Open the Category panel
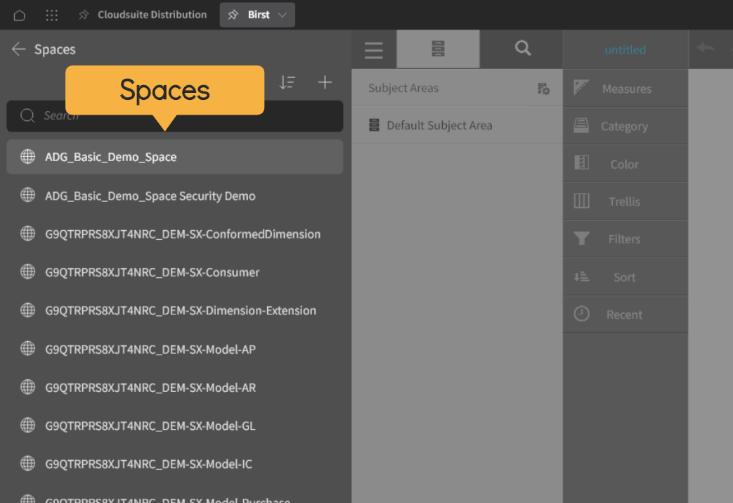The image size is (733, 503). [x=625, y=126]
